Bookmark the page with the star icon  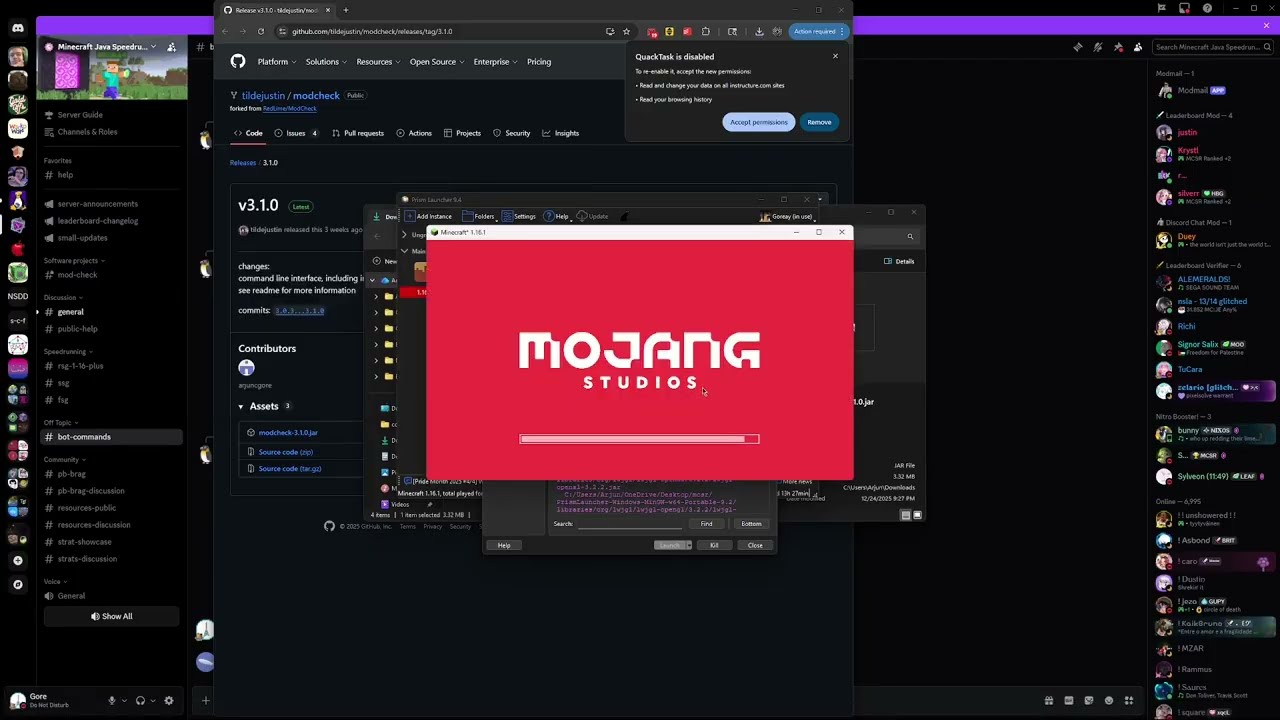point(627,31)
